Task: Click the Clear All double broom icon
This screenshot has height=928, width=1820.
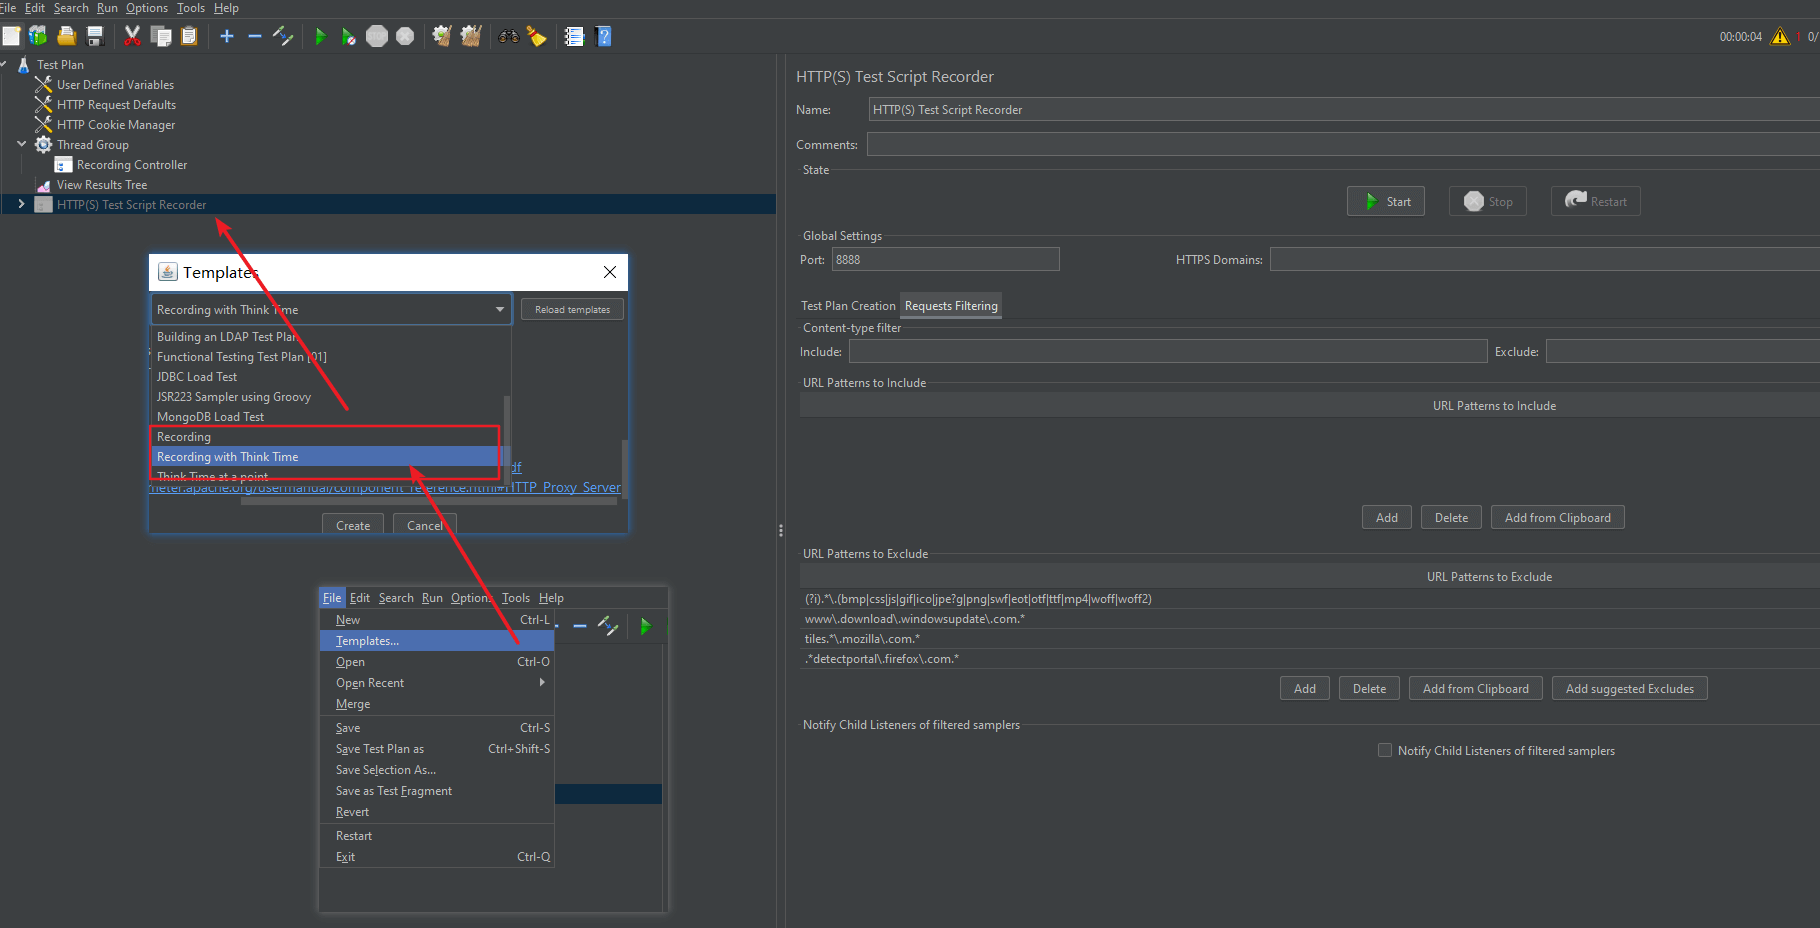Action: pyautogui.click(x=471, y=36)
